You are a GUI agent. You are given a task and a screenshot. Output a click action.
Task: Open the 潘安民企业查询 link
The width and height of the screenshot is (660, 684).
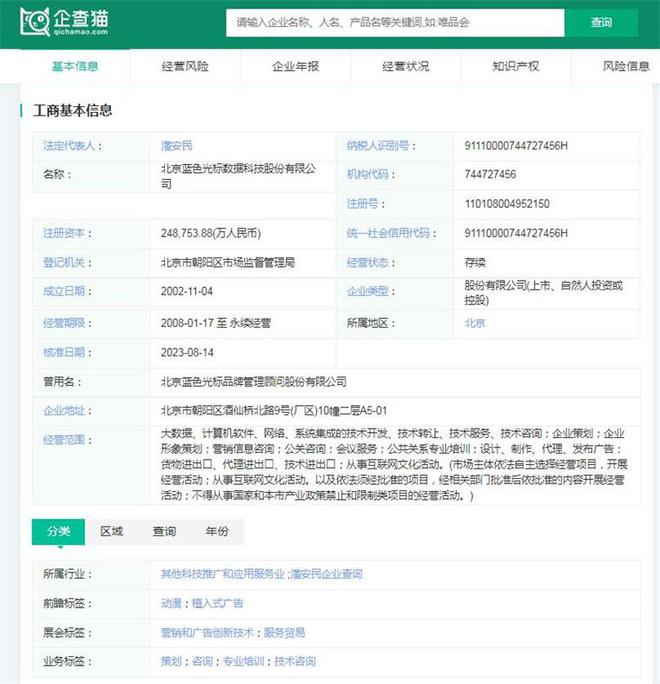point(327,574)
